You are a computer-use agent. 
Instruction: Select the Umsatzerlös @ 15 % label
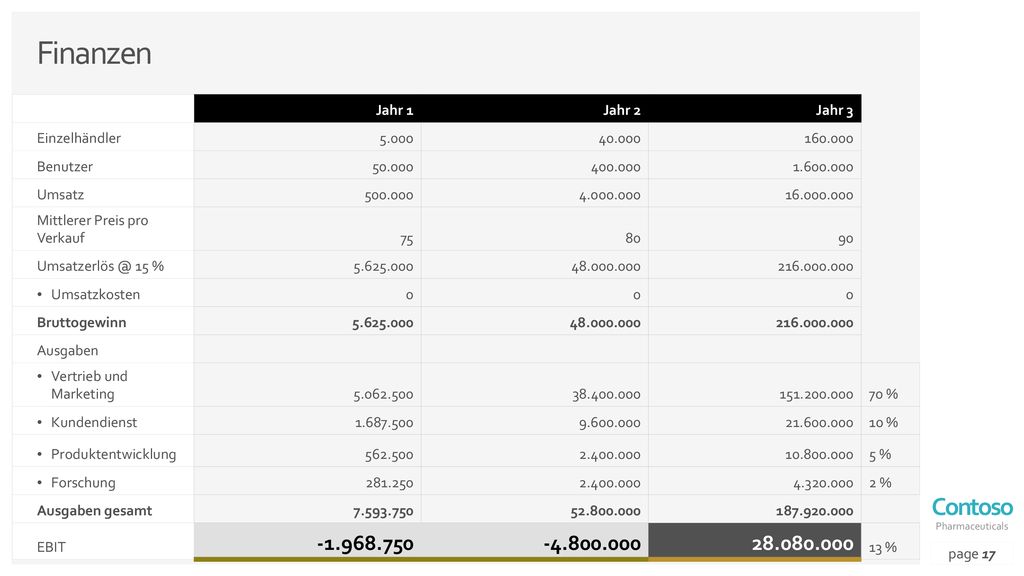[100, 266]
